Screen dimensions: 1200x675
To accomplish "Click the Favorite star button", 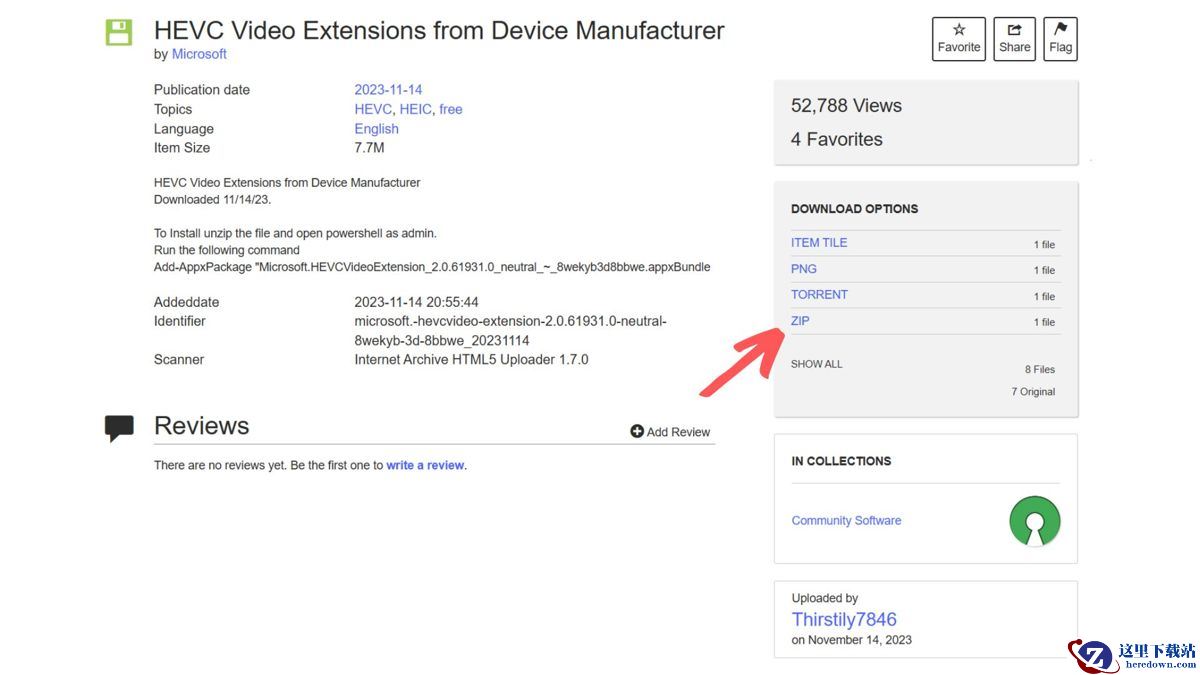I will pyautogui.click(x=959, y=39).
